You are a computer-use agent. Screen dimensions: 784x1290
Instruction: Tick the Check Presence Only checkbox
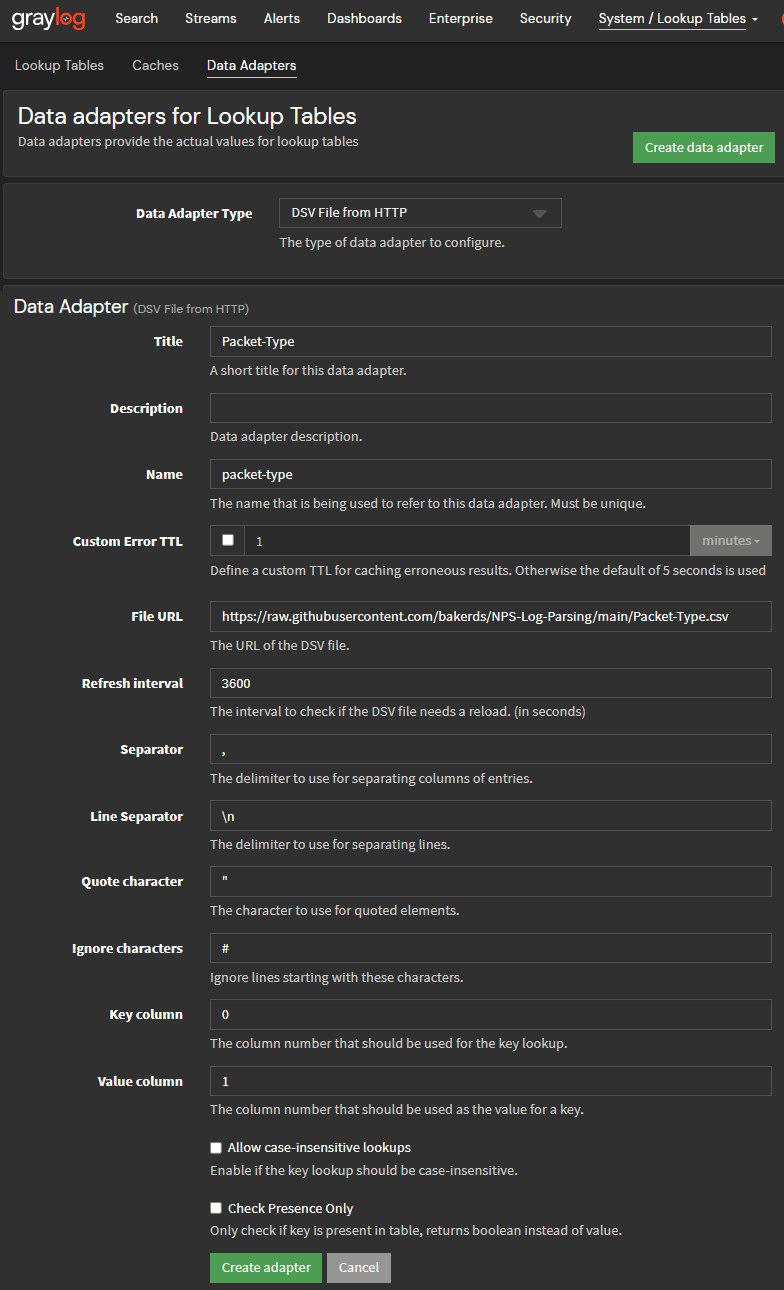pos(216,1209)
